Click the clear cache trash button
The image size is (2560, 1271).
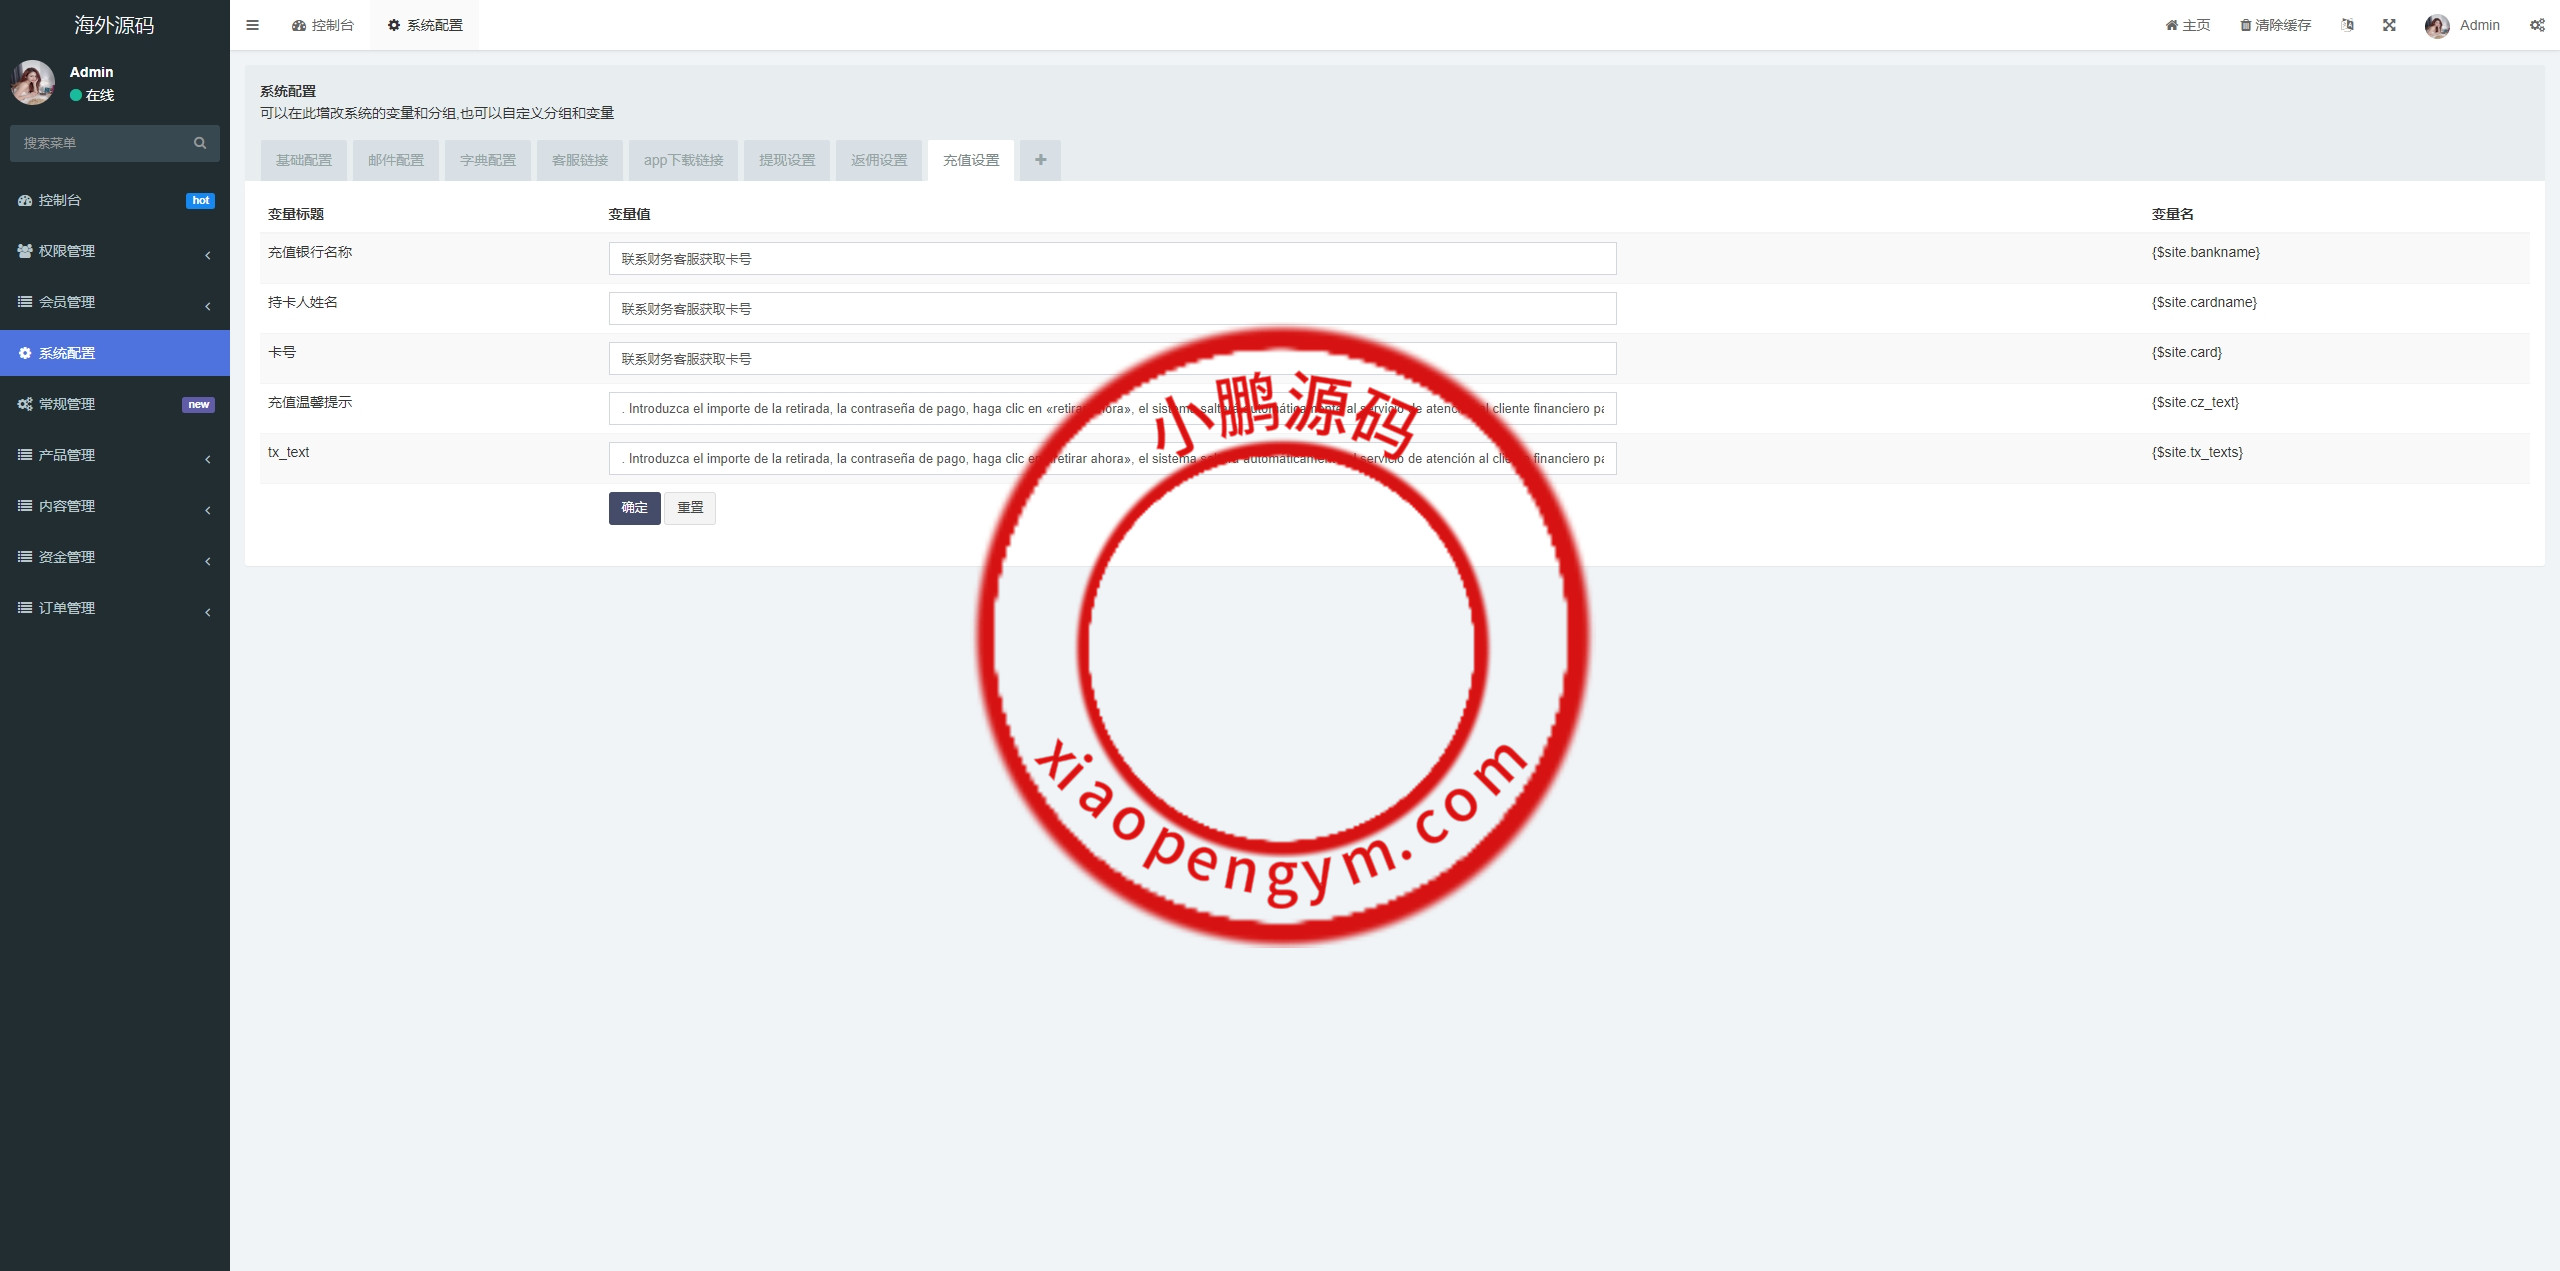(x=2275, y=25)
